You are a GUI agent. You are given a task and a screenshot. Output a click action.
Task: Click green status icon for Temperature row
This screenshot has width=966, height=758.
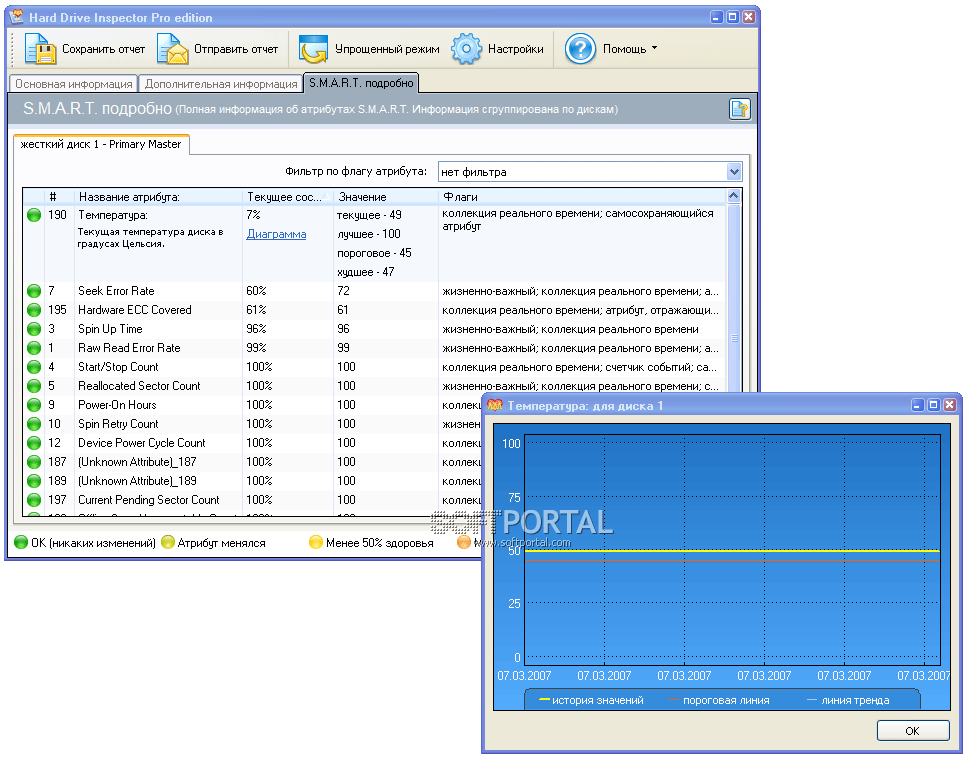click(x=34, y=215)
